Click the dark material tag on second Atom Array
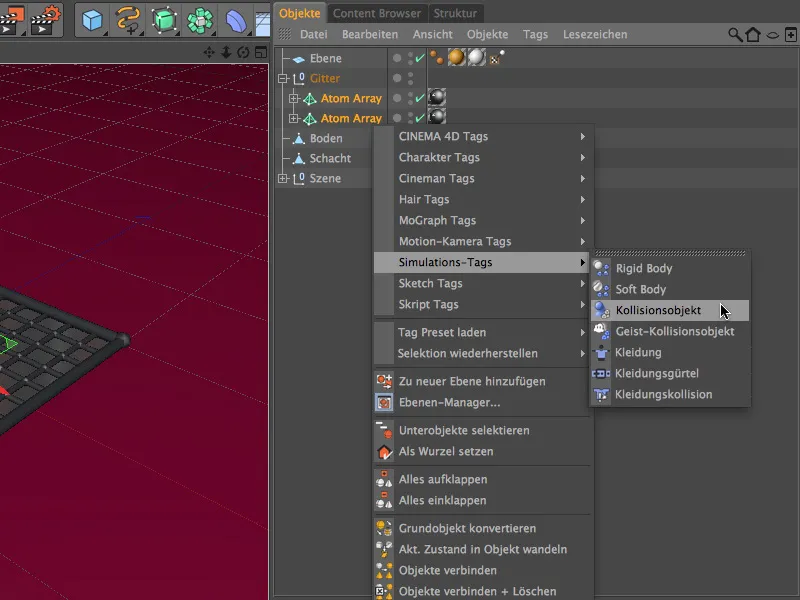 (x=437, y=117)
